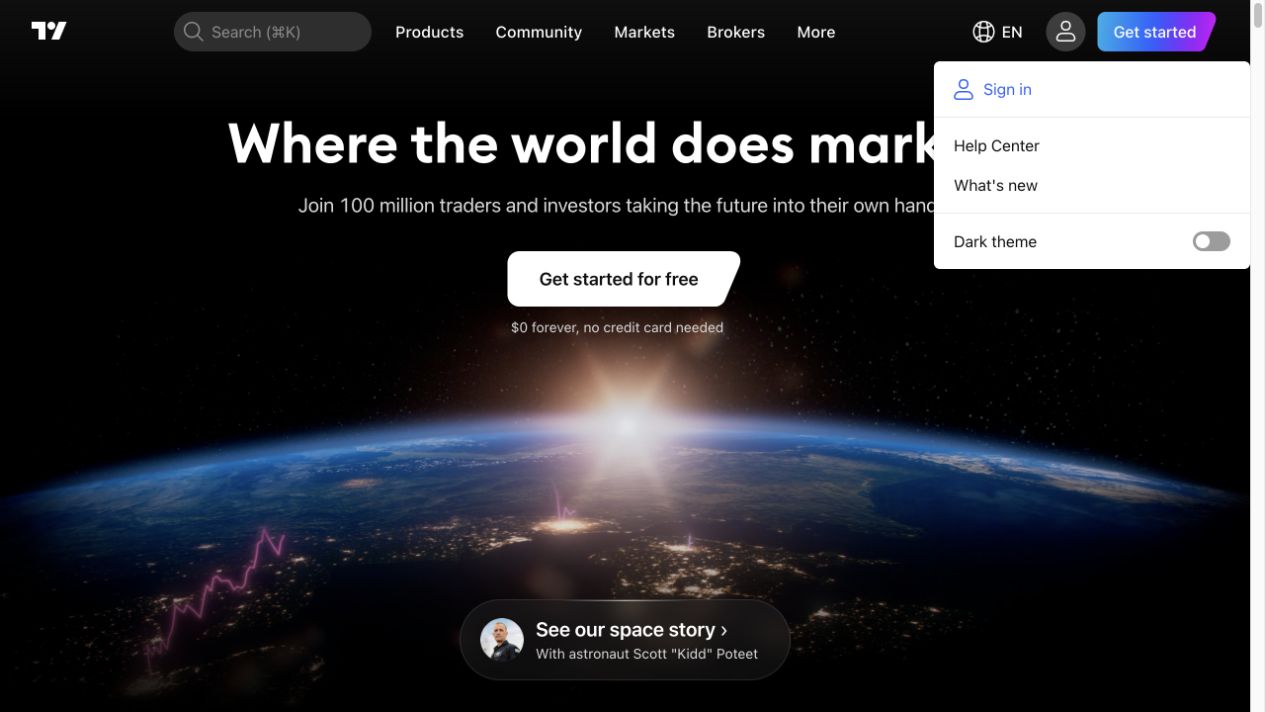Viewport: 1265px width, 712px height.
Task: Click '$0 forever, no credit card needed' text
Action: [617, 327]
